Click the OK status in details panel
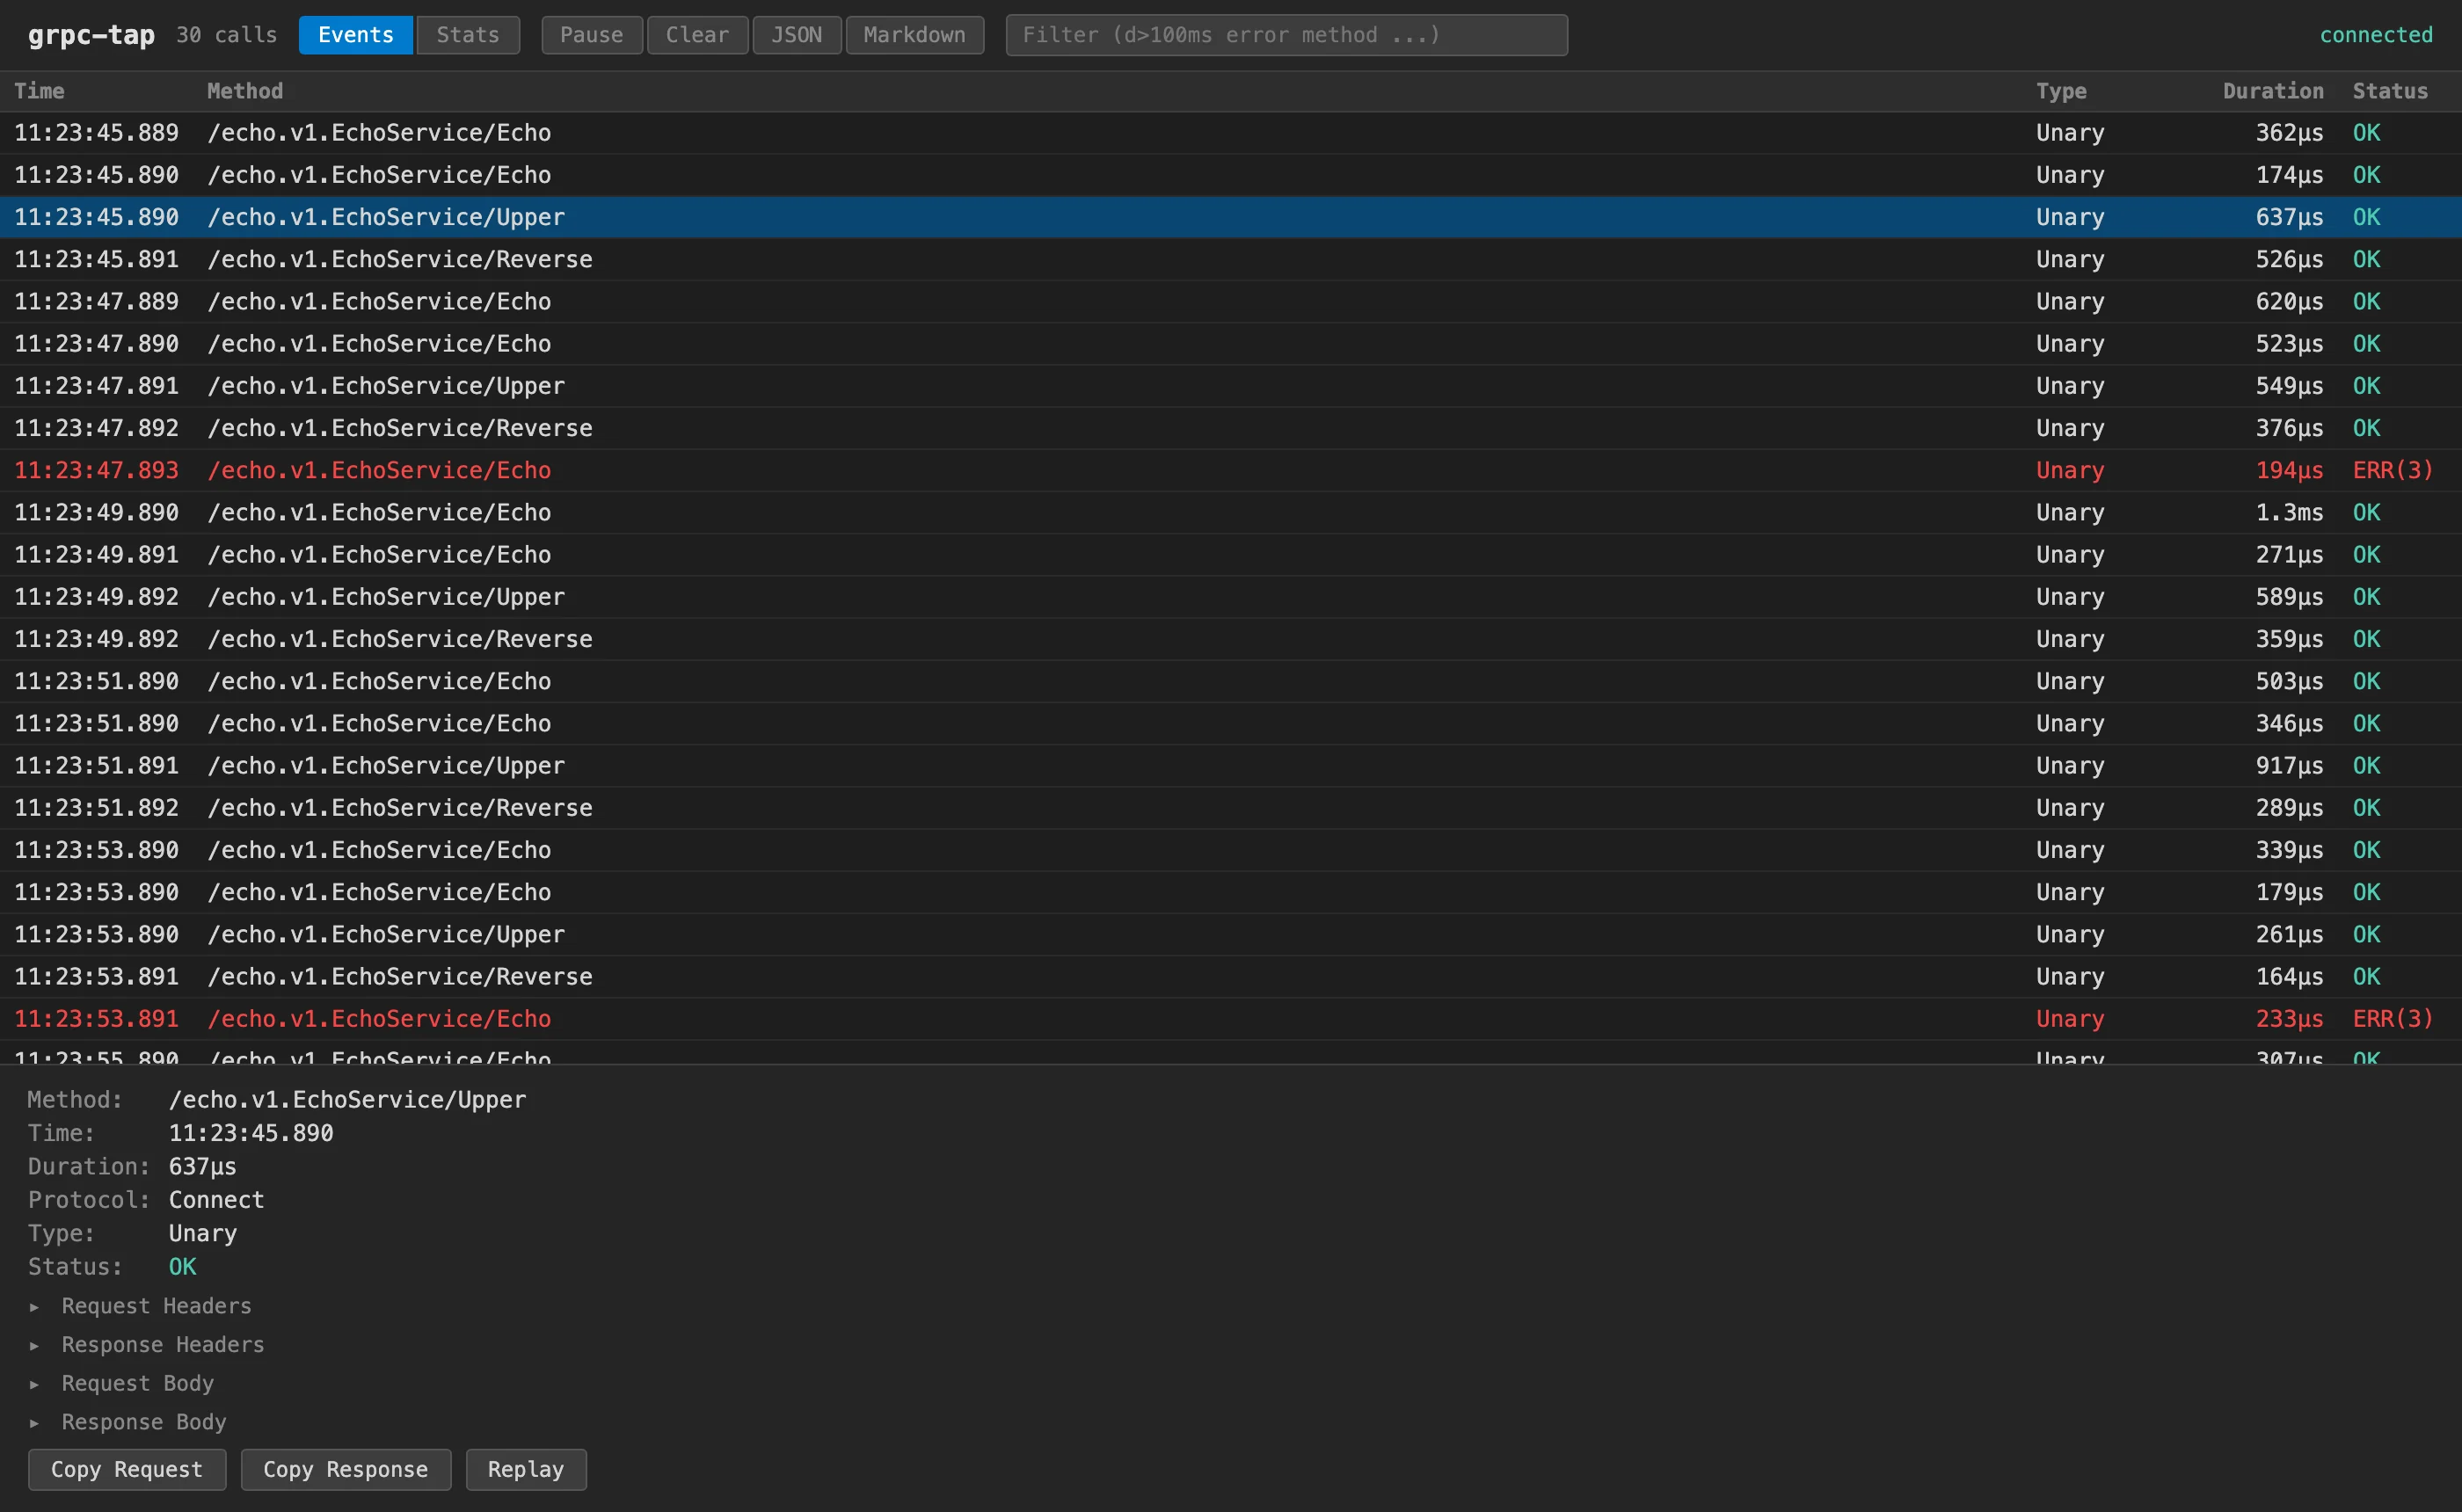 (x=182, y=1267)
